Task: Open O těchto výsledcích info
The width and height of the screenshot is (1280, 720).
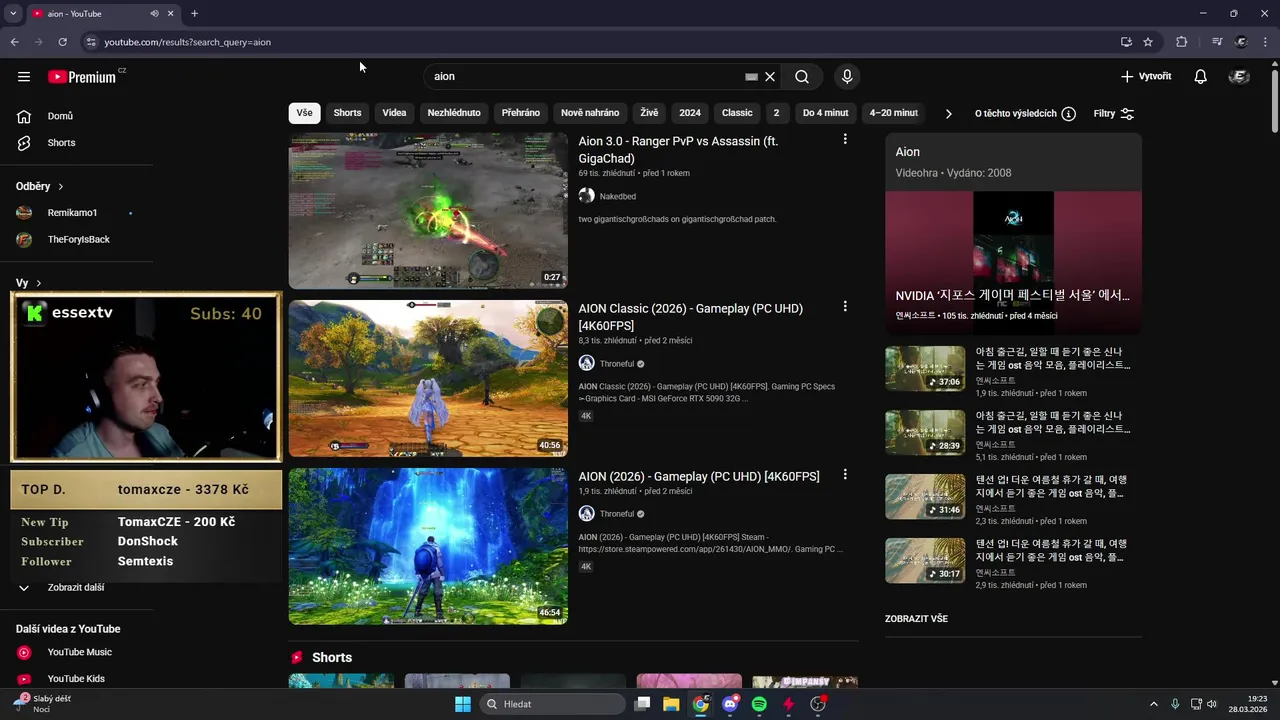Action: click(1025, 114)
